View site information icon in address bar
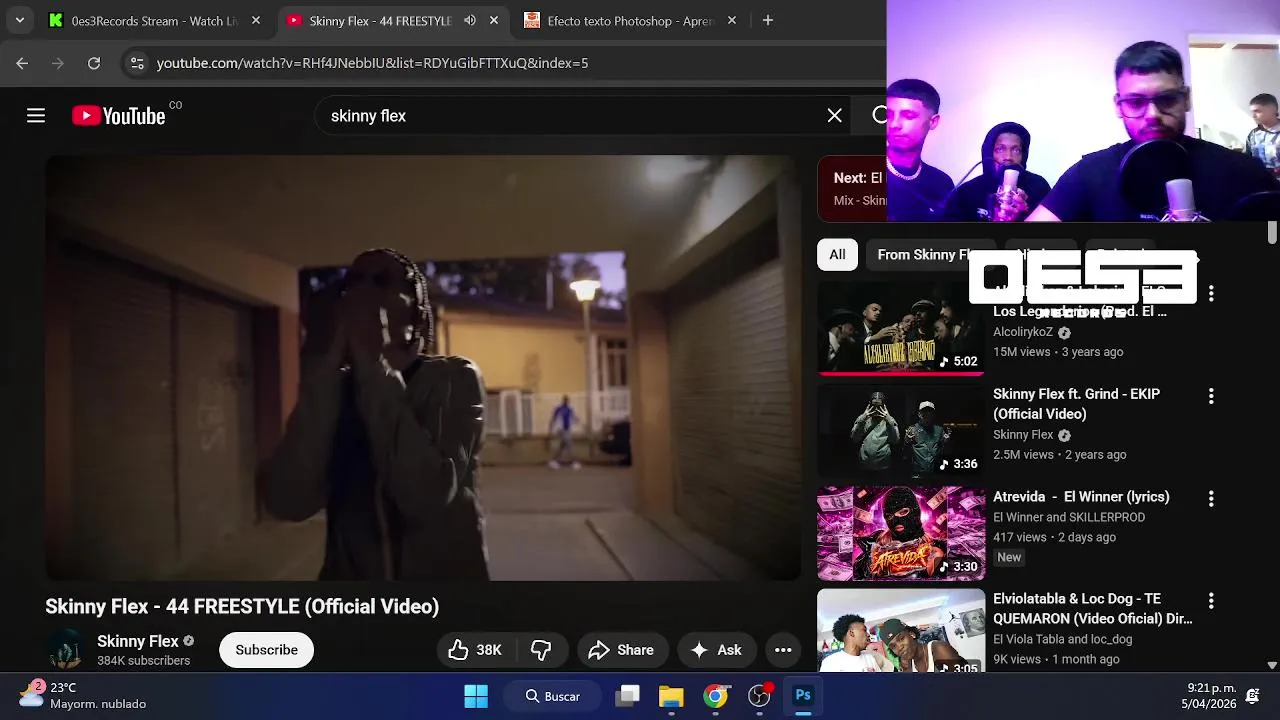The width and height of the screenshot is (1280, 720). [137, 63]
